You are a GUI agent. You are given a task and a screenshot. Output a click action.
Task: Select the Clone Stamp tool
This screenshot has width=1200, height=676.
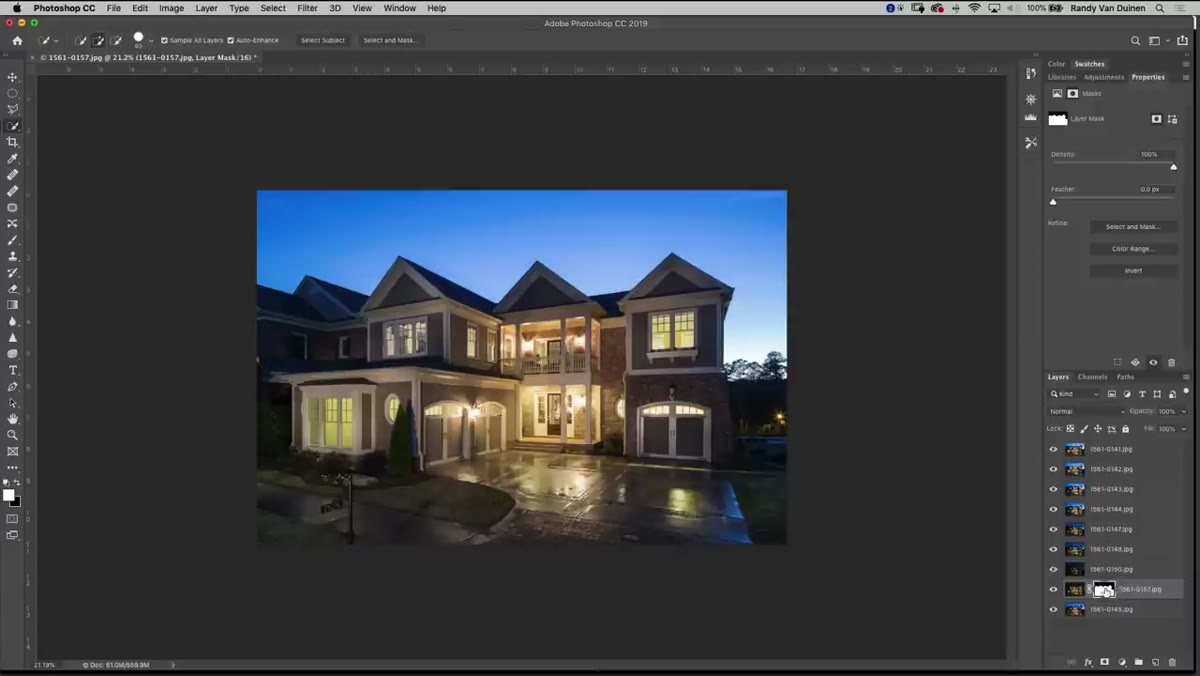point(12,256)
